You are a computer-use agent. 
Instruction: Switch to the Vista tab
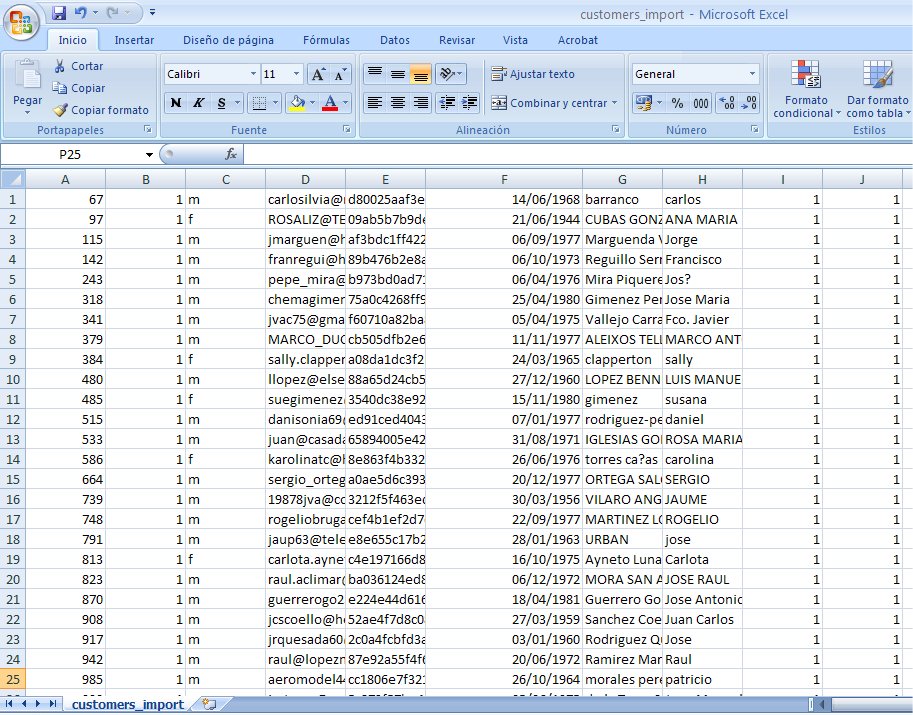point(515,40)
